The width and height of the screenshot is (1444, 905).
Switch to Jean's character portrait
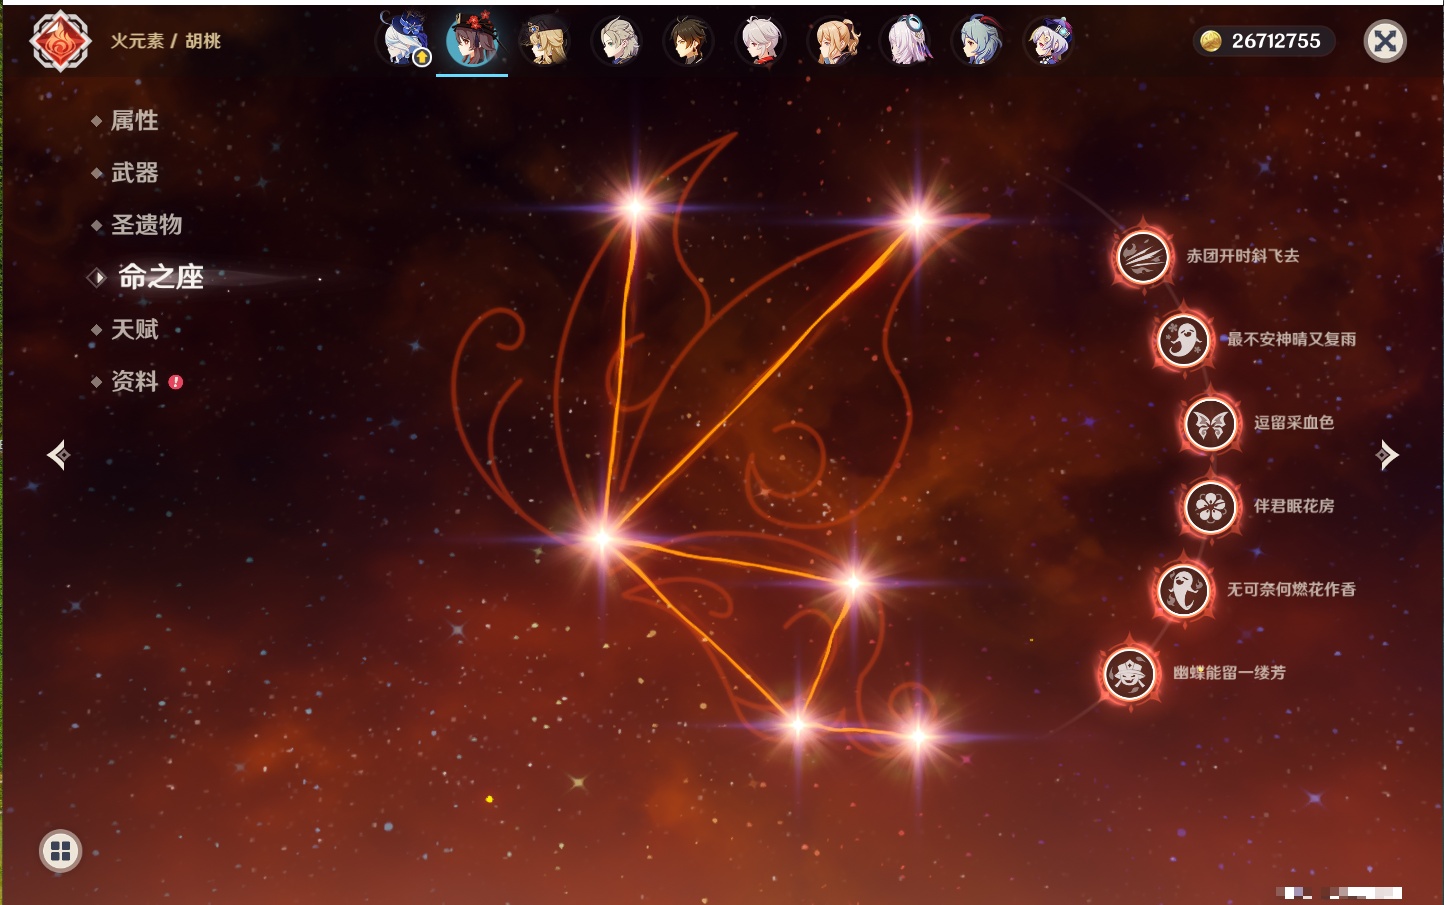[834, 41]
